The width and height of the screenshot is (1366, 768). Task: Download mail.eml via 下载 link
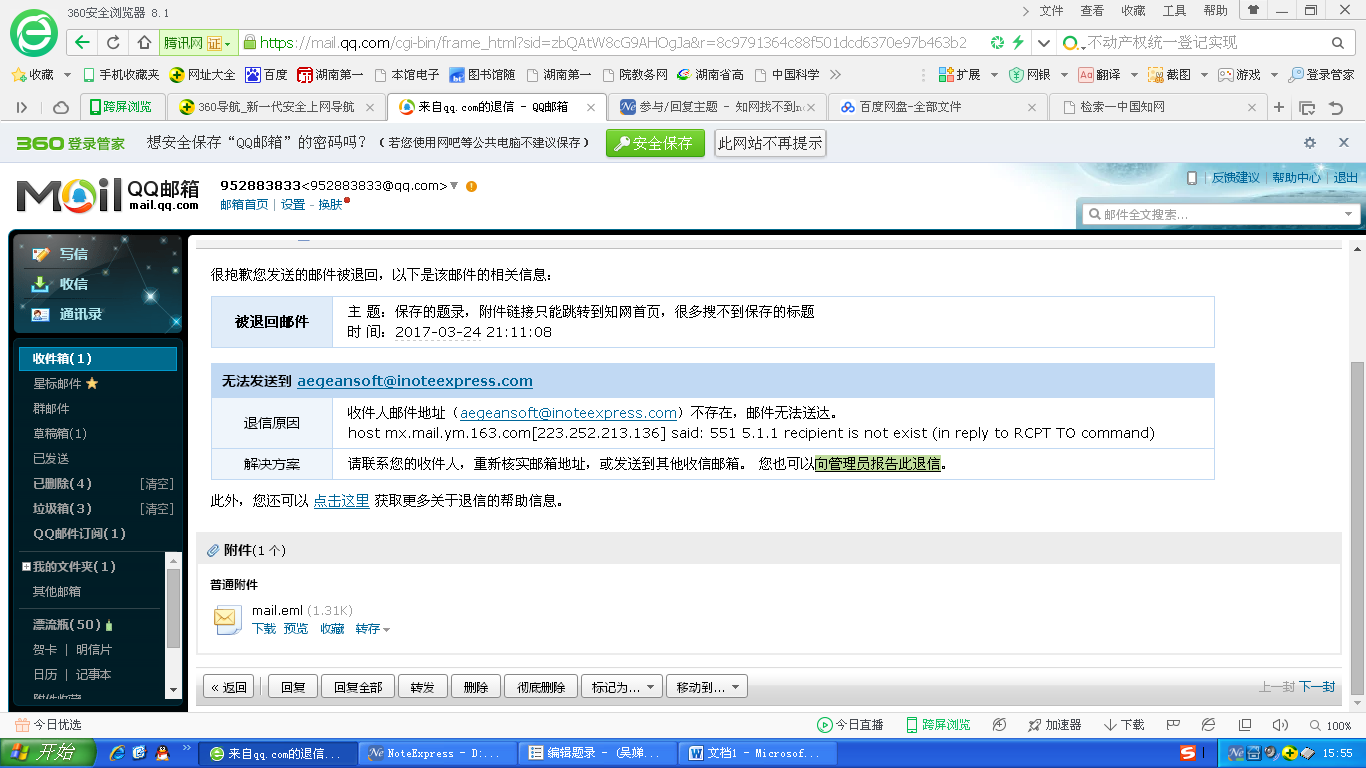[264, 629]
